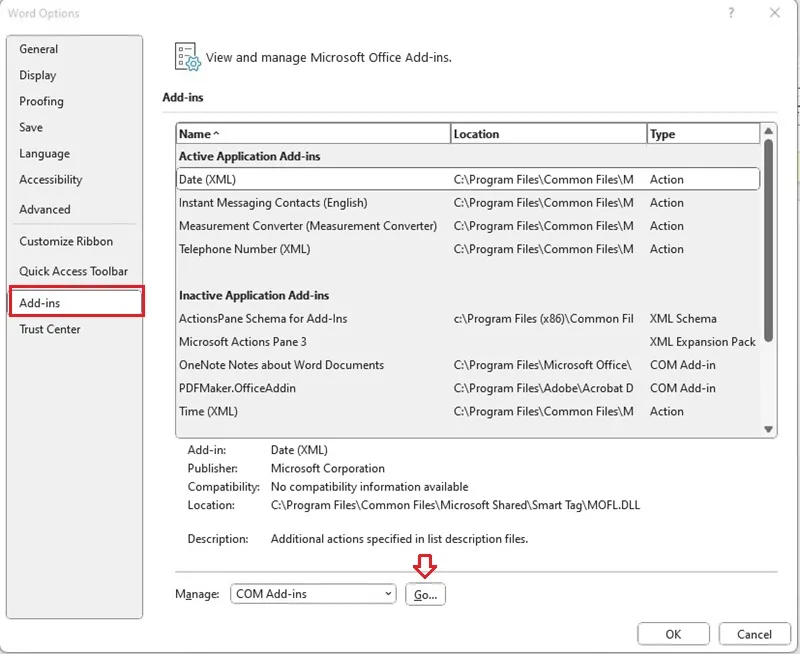This screenshot has height=654, width=800.
Task: Cancel the Word Options dialog
Action: coord(754,634)
